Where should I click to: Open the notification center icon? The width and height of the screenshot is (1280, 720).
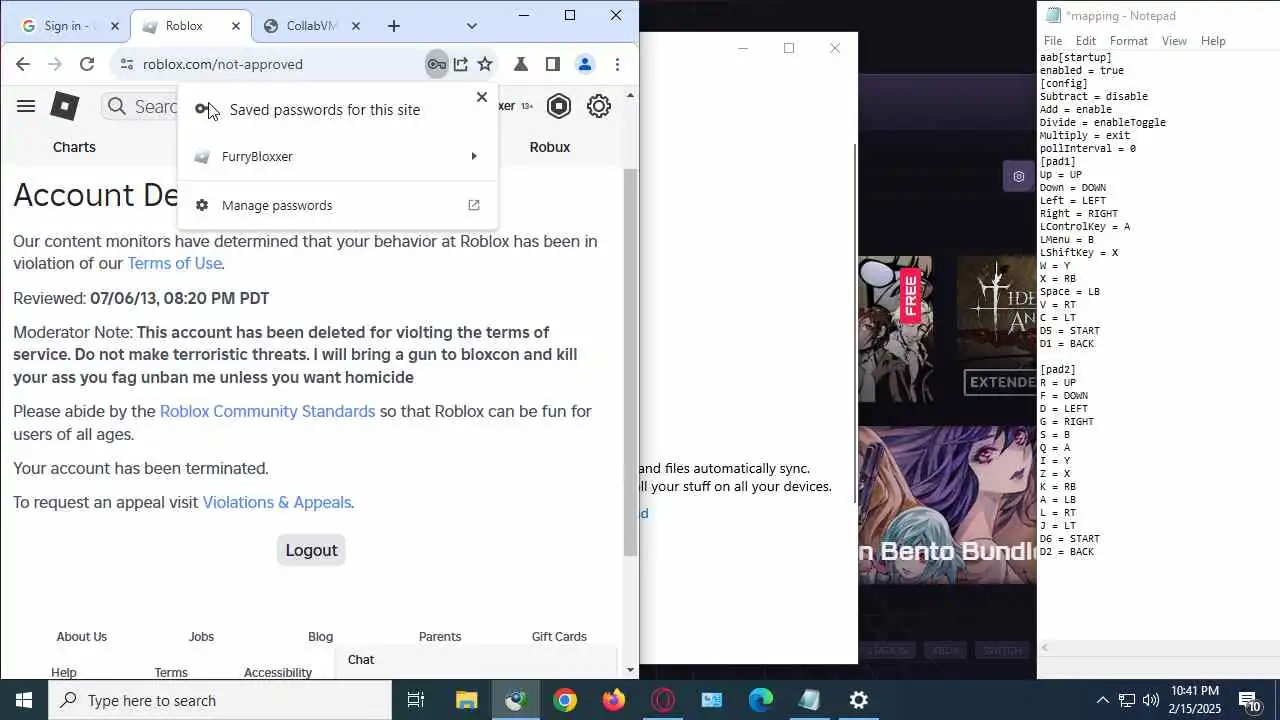click(x=1249, y=700)
